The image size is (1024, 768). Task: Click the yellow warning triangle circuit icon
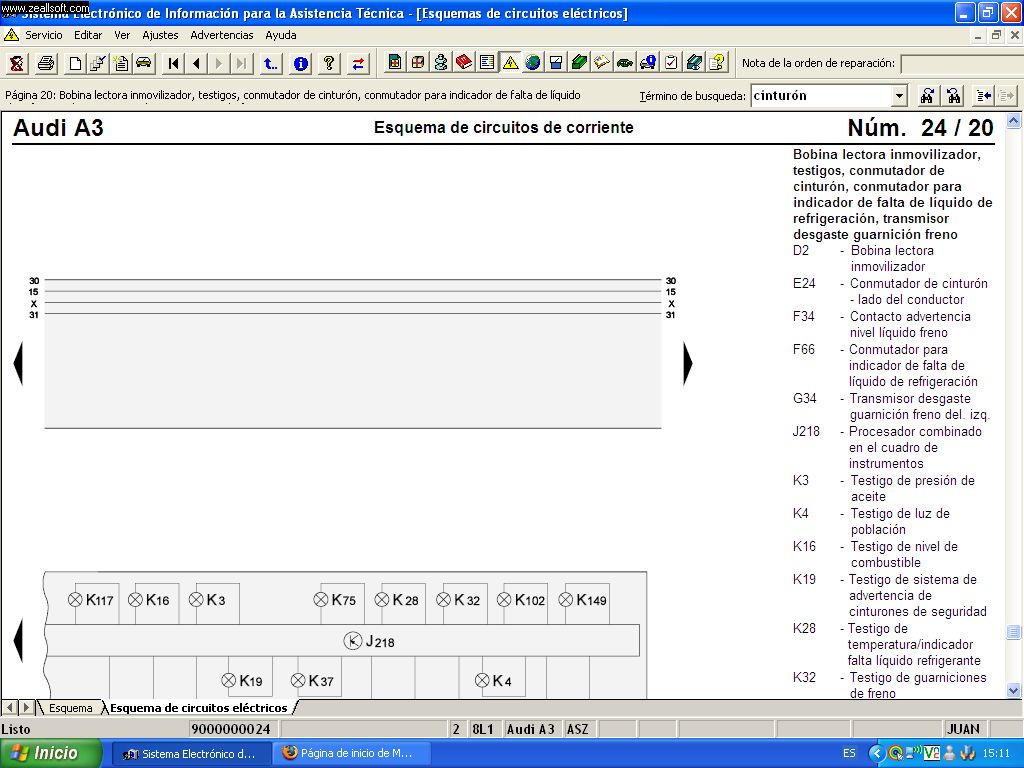click(x=510, y=63)
